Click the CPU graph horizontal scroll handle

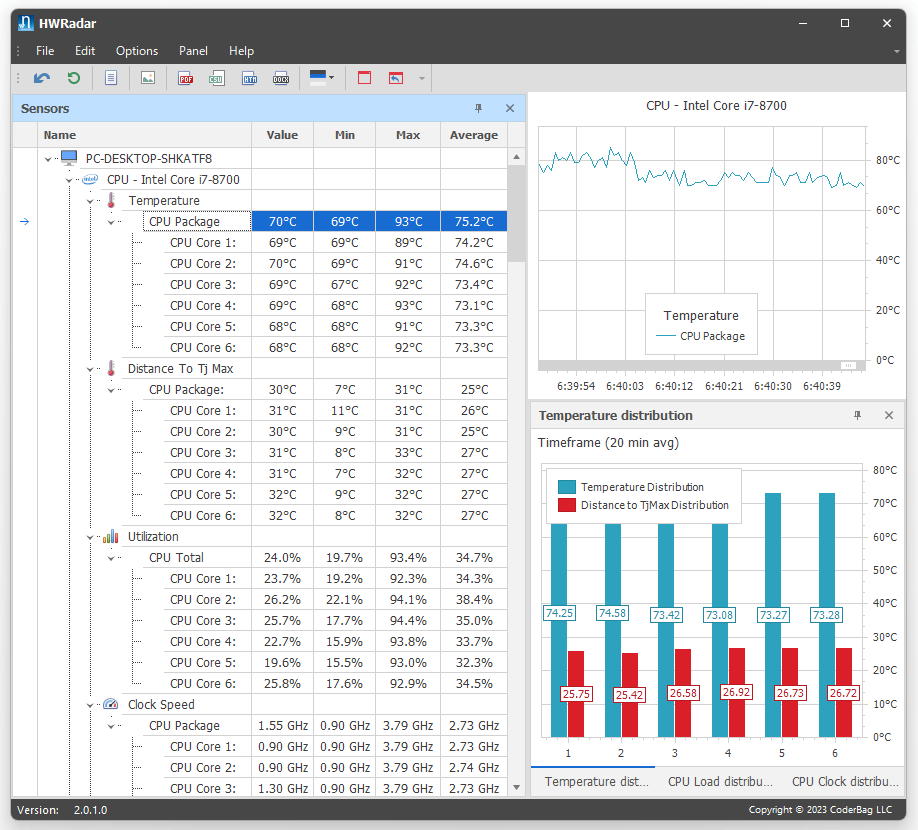point(848,365)
